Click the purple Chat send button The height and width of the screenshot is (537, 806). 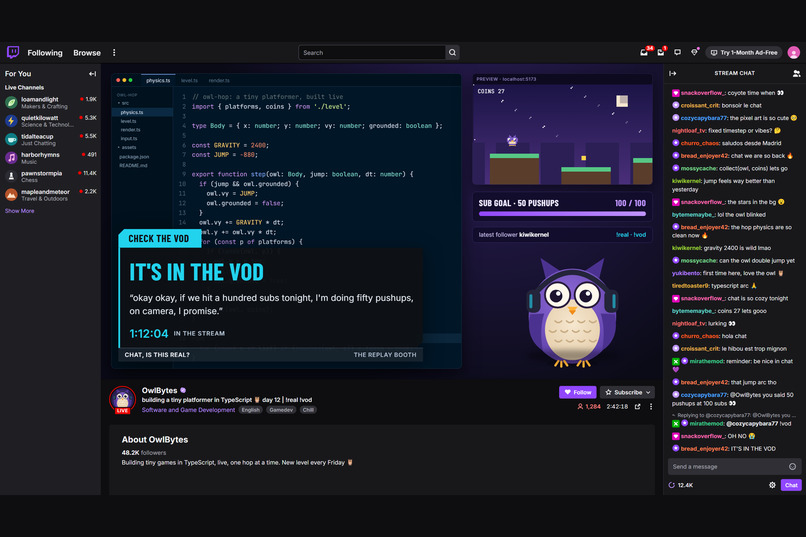(791, 485)
